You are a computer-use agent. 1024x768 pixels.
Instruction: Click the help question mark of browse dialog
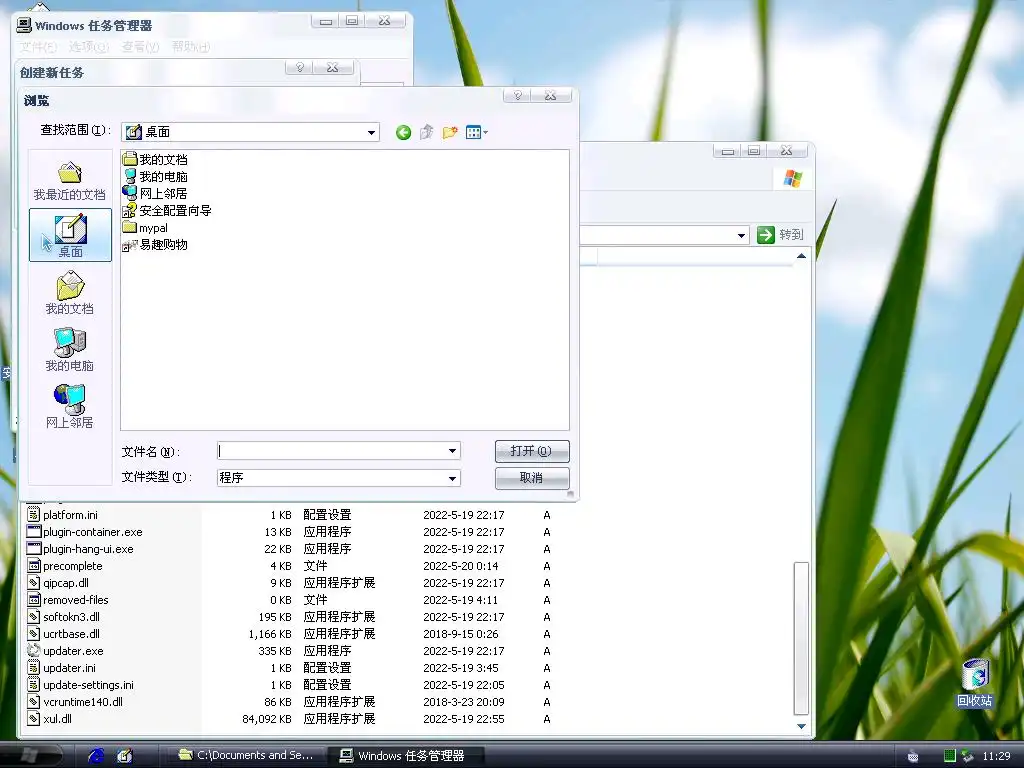coord(517,95)
